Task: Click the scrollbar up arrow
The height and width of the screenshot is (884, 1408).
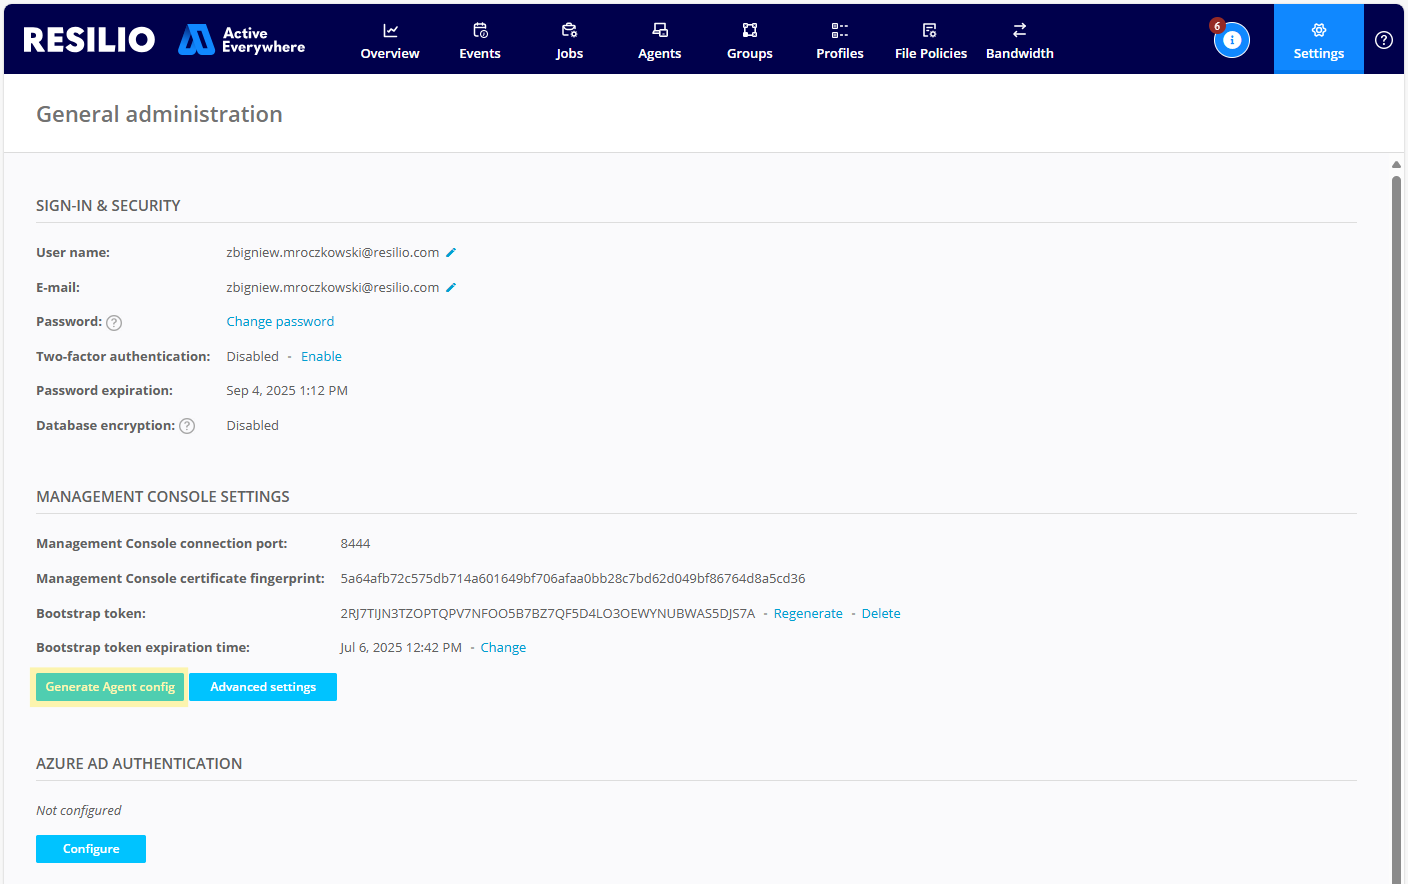Action: (x=1396, y=165)
